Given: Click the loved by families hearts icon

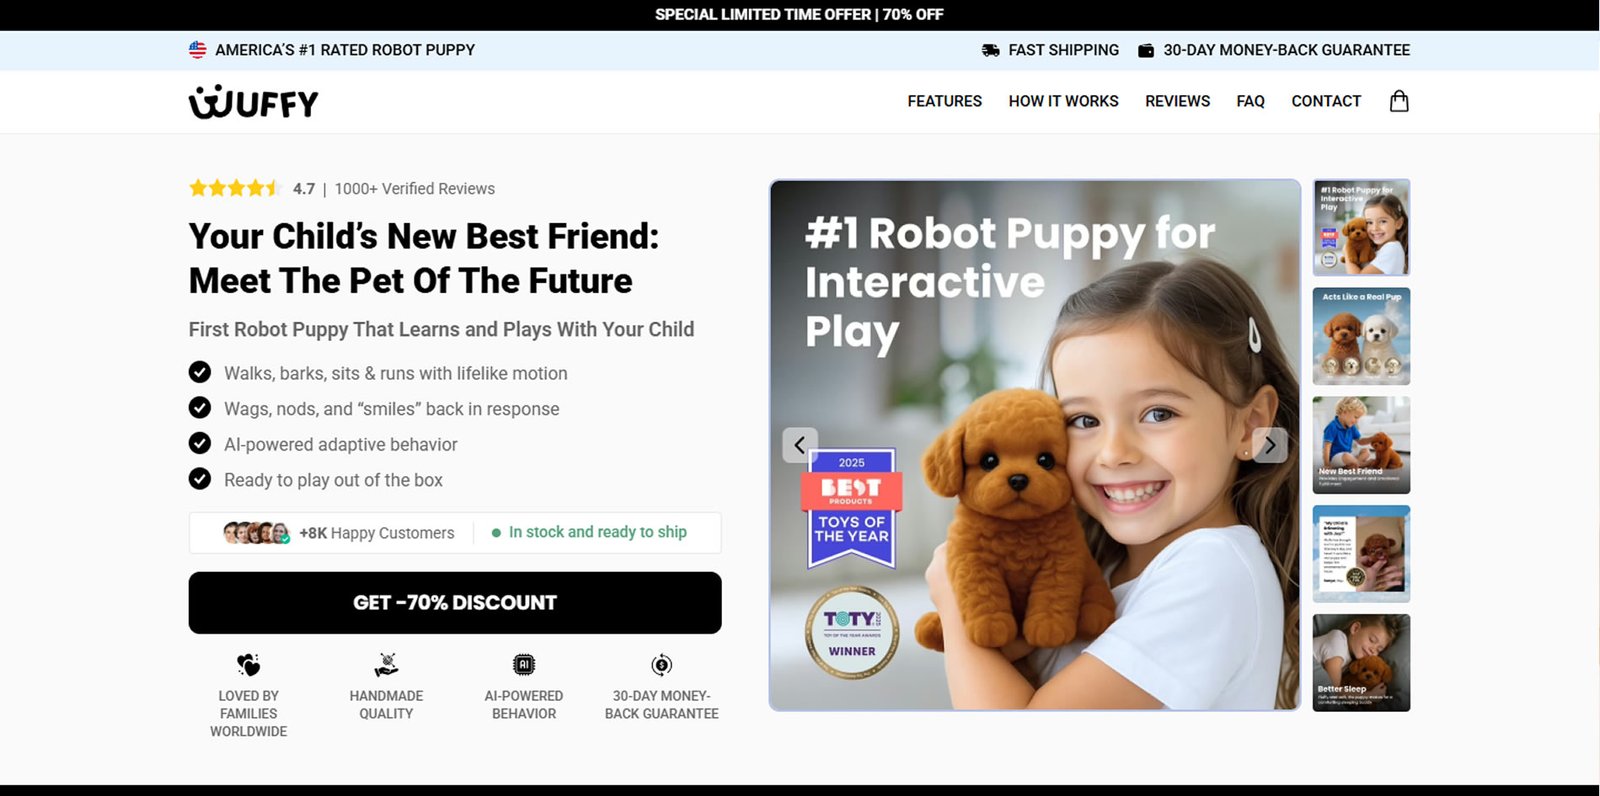Looking at the screenshot, I should click(249, 665).
